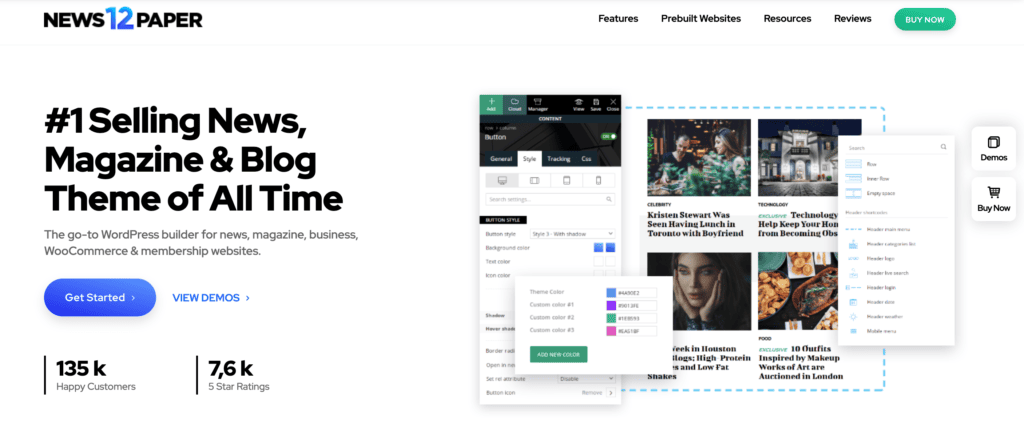This screenshot has width=1024, height=448.
Task: Pick second Background color swatch
Action: (610, 248)
